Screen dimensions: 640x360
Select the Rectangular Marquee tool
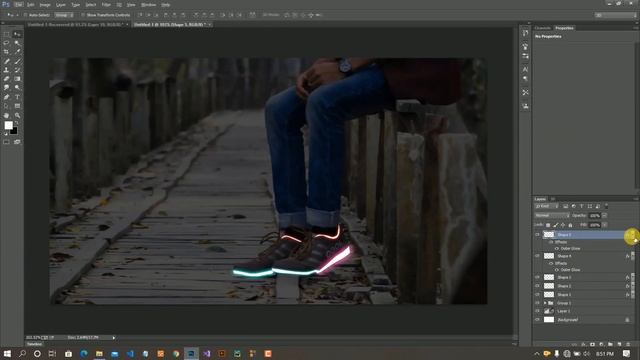click(7, 34)
